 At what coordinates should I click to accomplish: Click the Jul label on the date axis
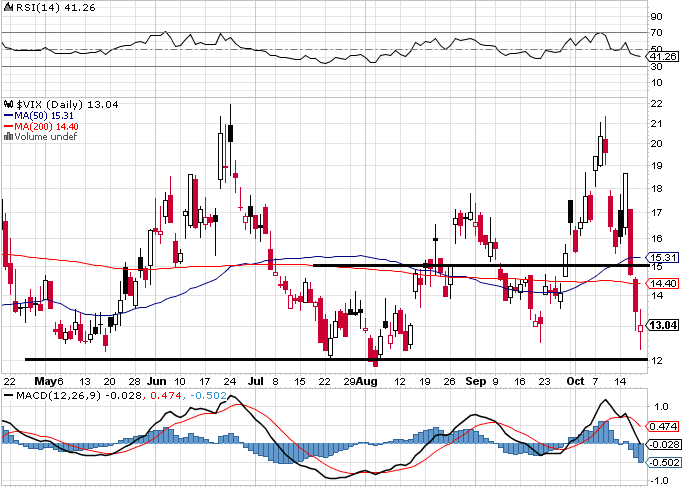point(255,381)
